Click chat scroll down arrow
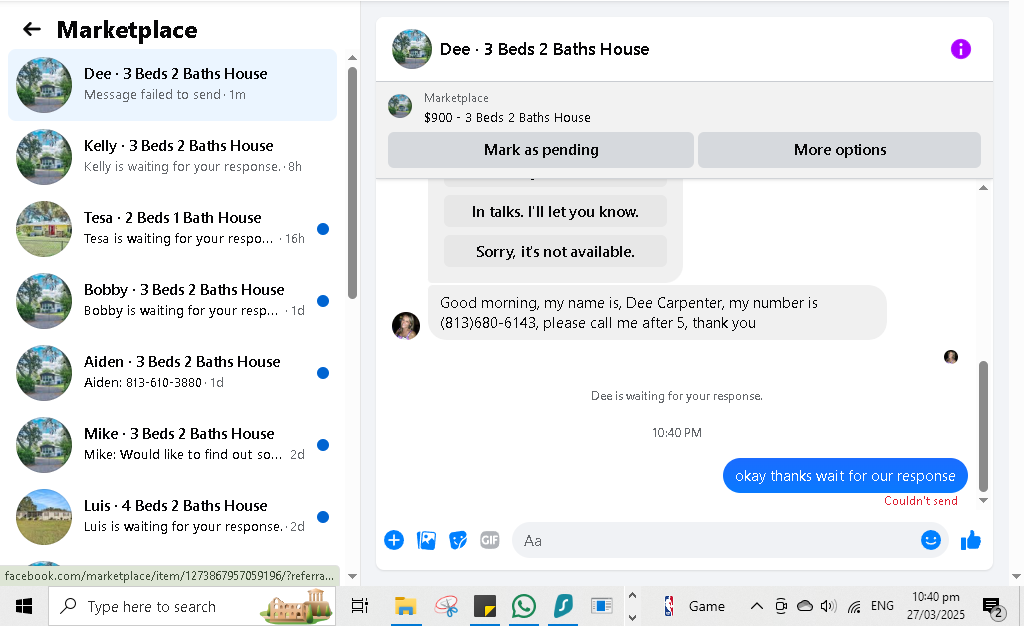 pos(984,501)
